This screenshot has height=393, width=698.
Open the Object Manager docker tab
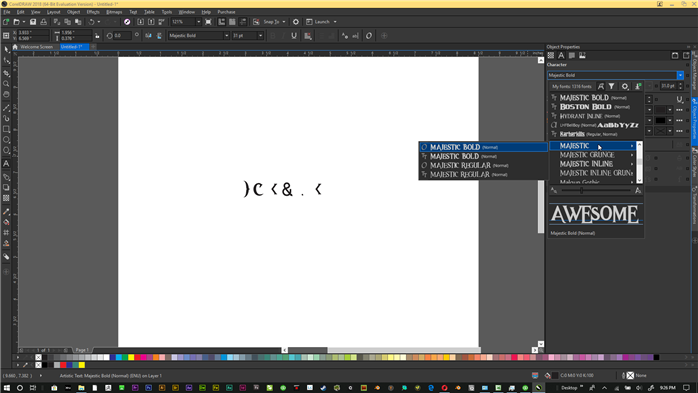coord(694,70)
